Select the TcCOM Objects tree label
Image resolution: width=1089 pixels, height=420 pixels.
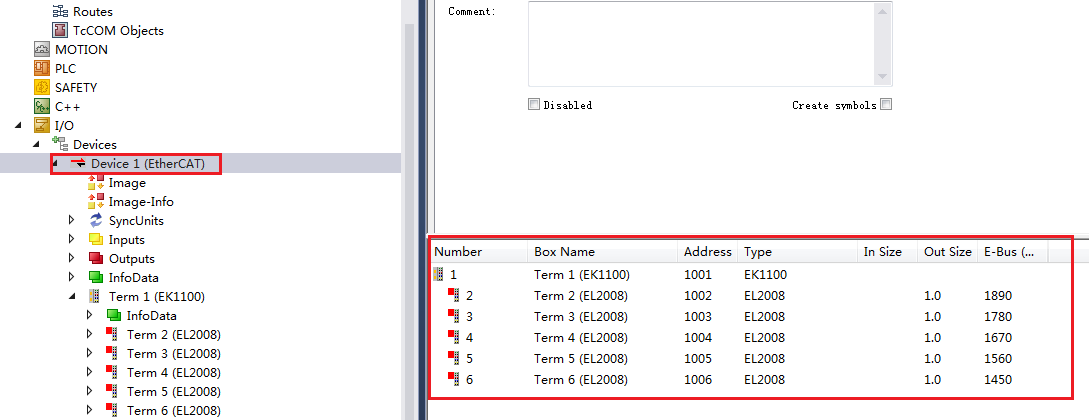119,31
